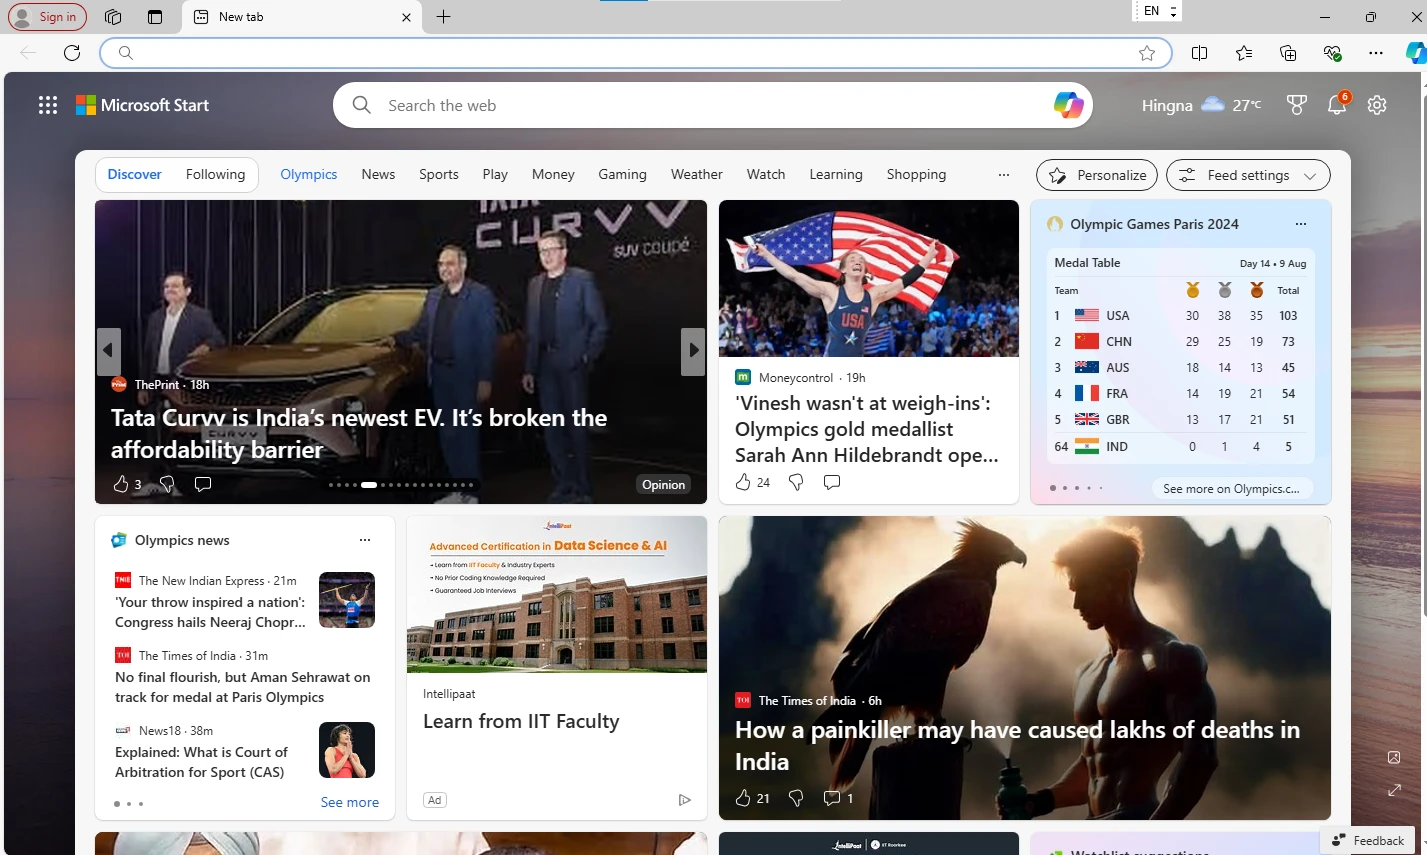1427x855 pixels.
Task: Open the notifications bell
Action: [1337, 105]
